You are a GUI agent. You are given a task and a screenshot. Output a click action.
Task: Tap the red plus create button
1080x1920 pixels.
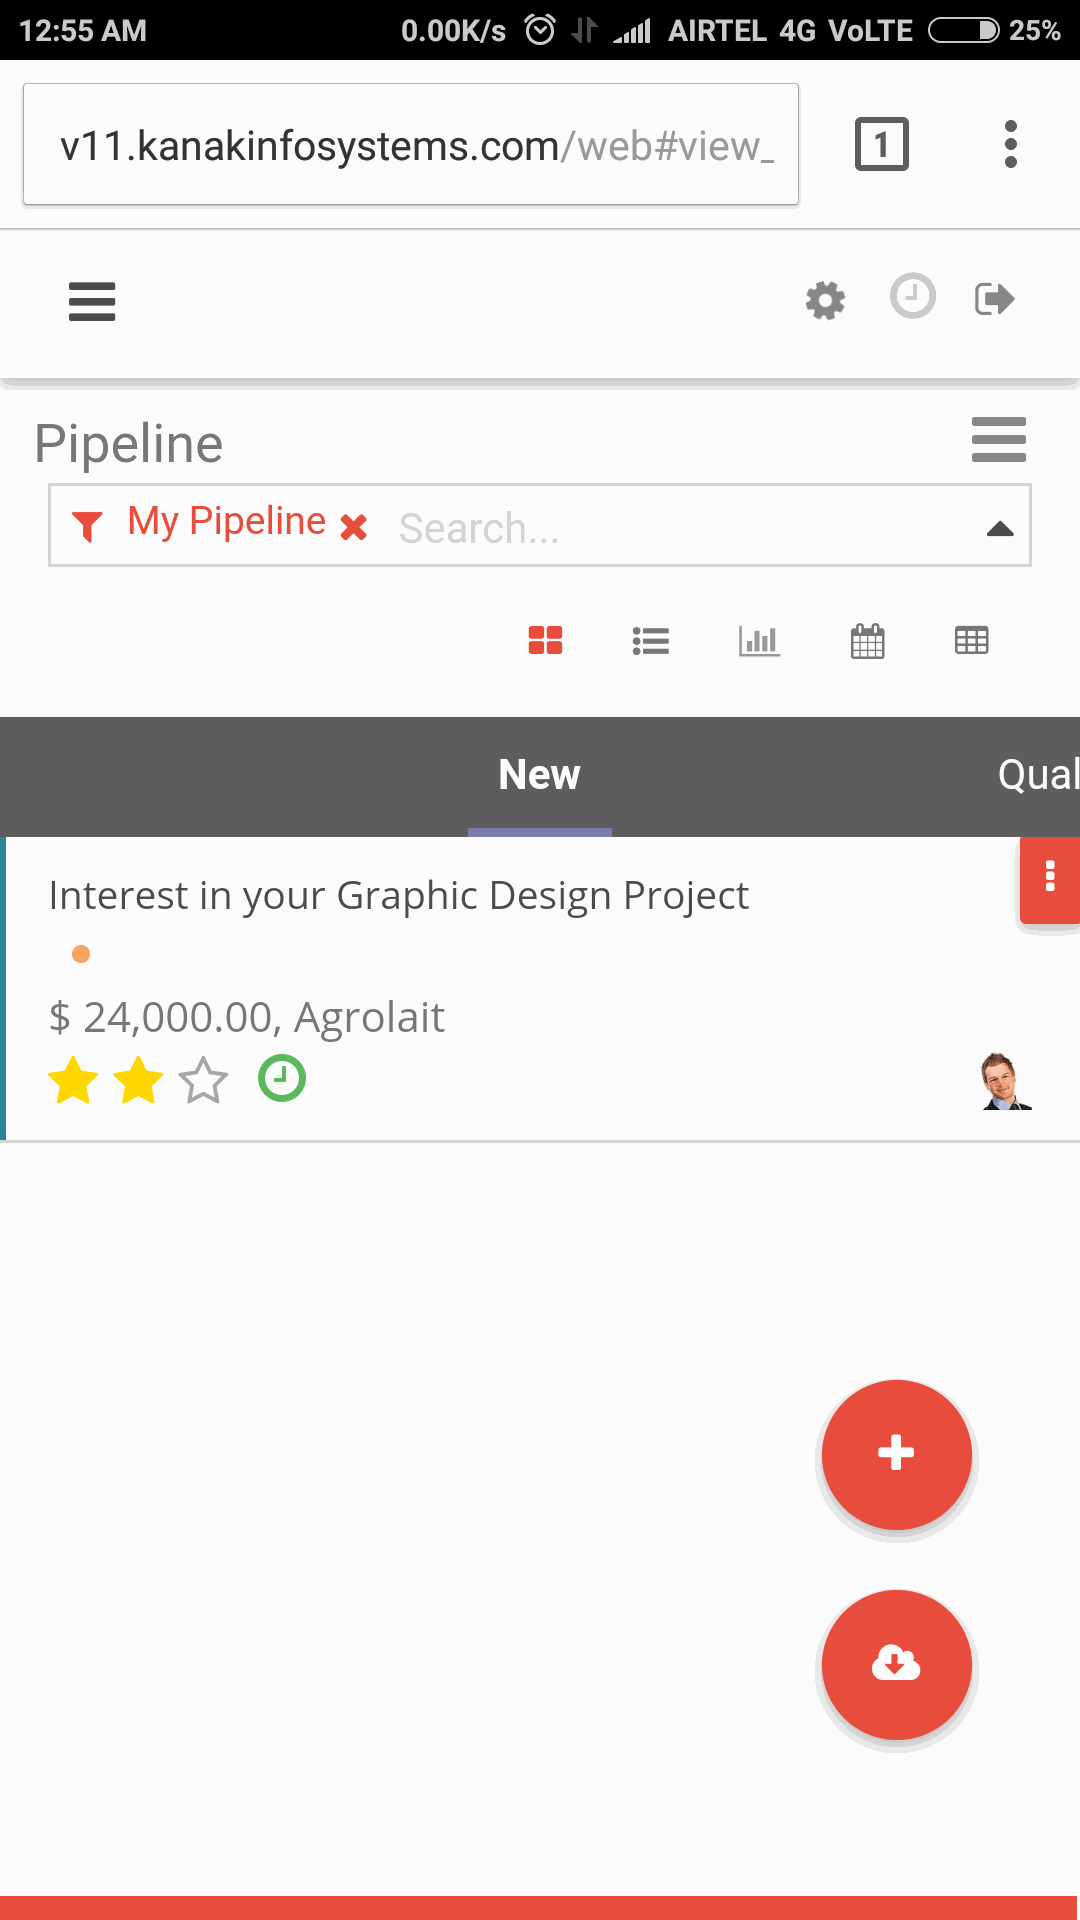click(897, 1455)
